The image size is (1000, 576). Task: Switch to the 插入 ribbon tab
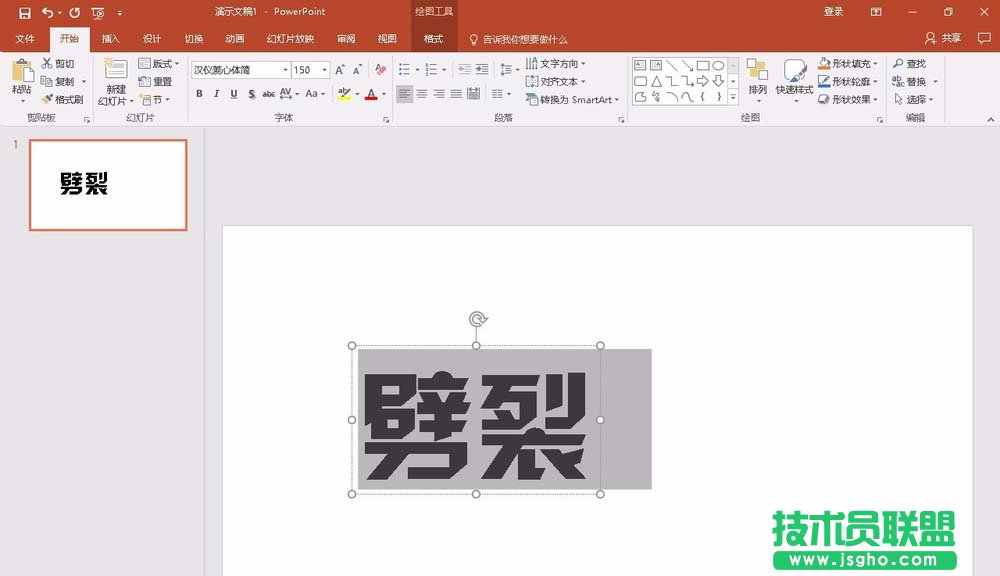coord(109,39)
